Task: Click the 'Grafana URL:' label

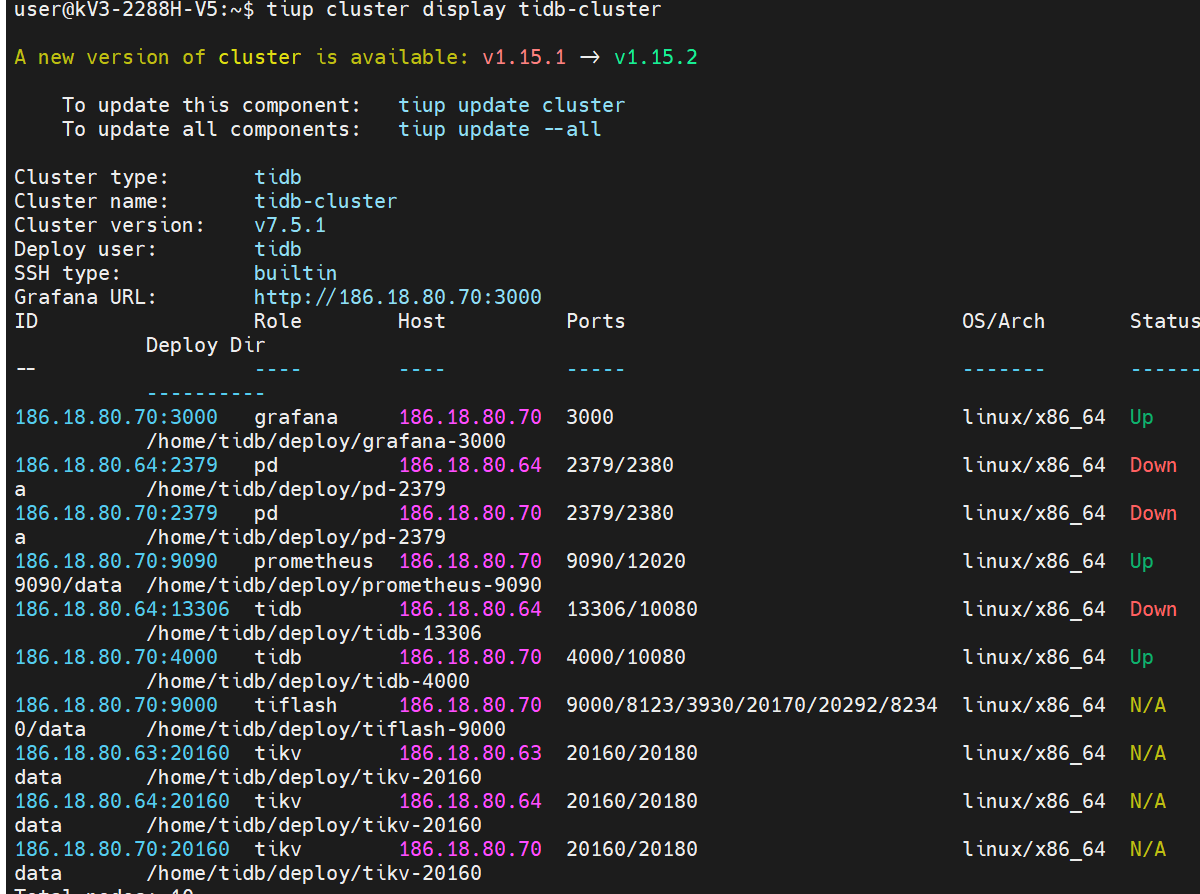Action: [x=86, y=297]
